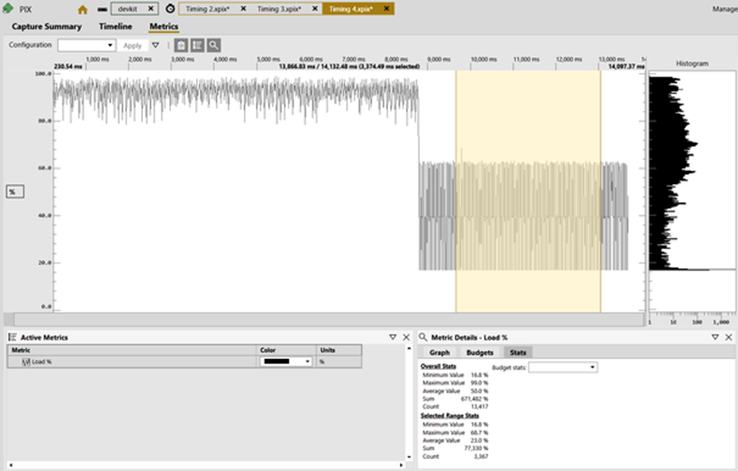Open the Active Metrics panel options arrow

[x=393, y=337]
